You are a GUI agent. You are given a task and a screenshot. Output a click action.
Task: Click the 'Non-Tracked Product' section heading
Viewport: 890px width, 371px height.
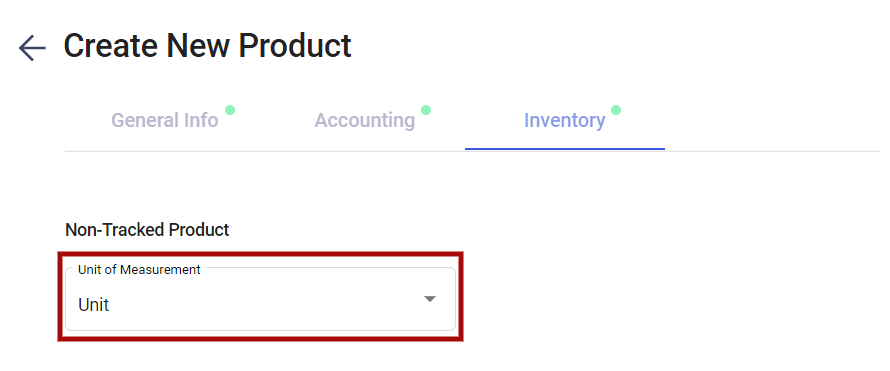click(x=148, y=230)
